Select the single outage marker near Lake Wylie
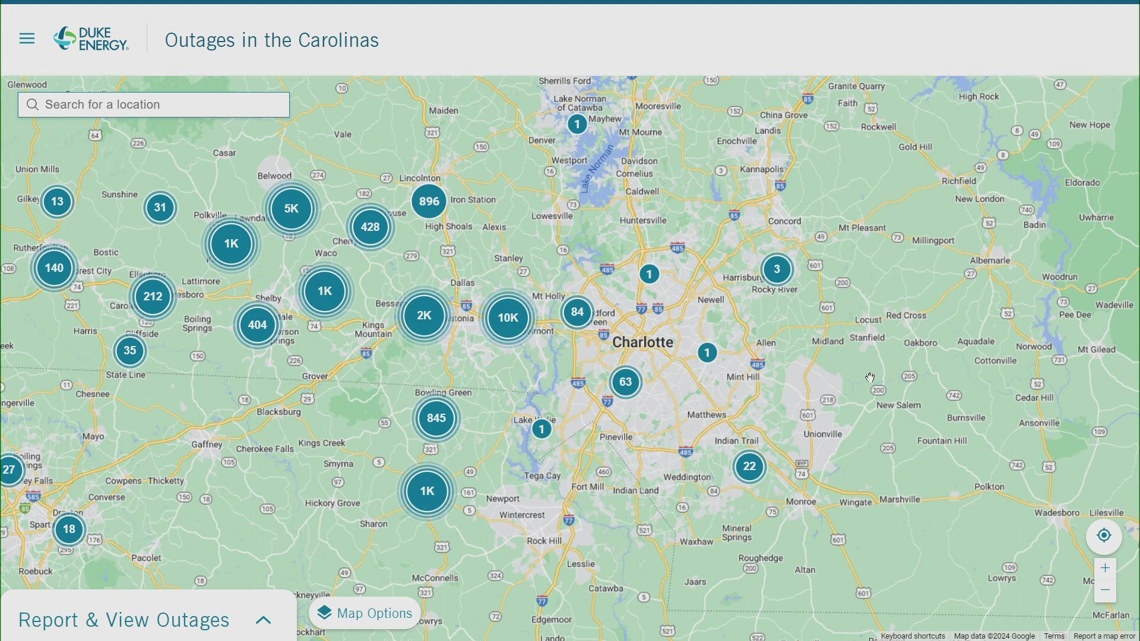 (x=541, y=428)
